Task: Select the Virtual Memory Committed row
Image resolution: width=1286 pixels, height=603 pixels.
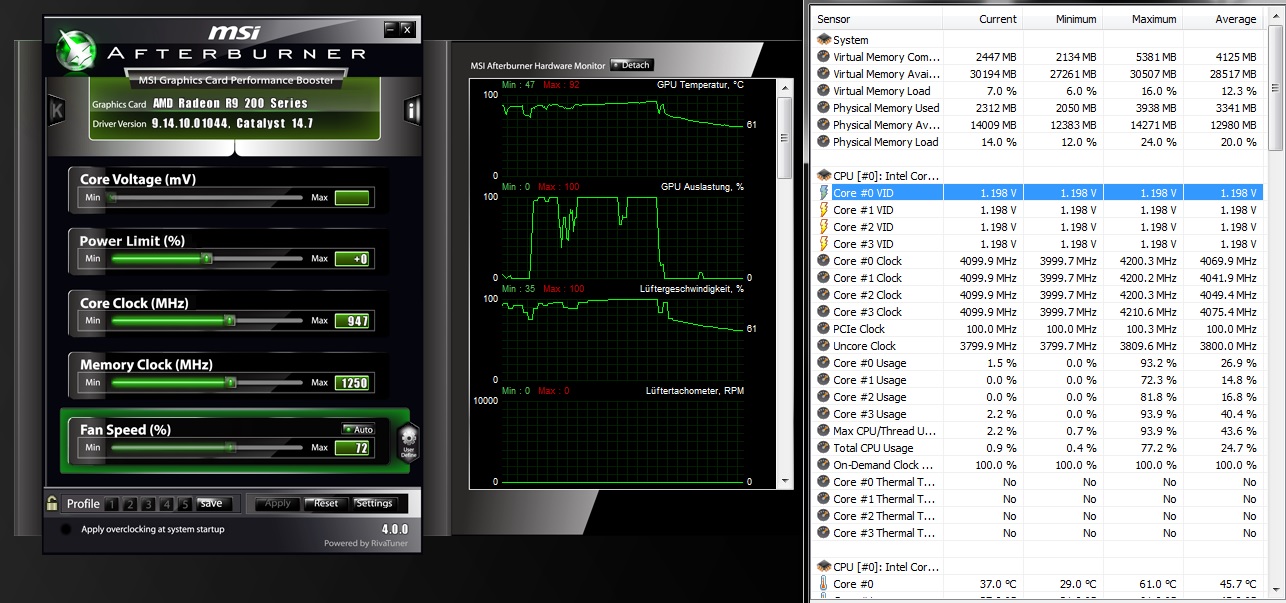Action: coord(1038,57)
